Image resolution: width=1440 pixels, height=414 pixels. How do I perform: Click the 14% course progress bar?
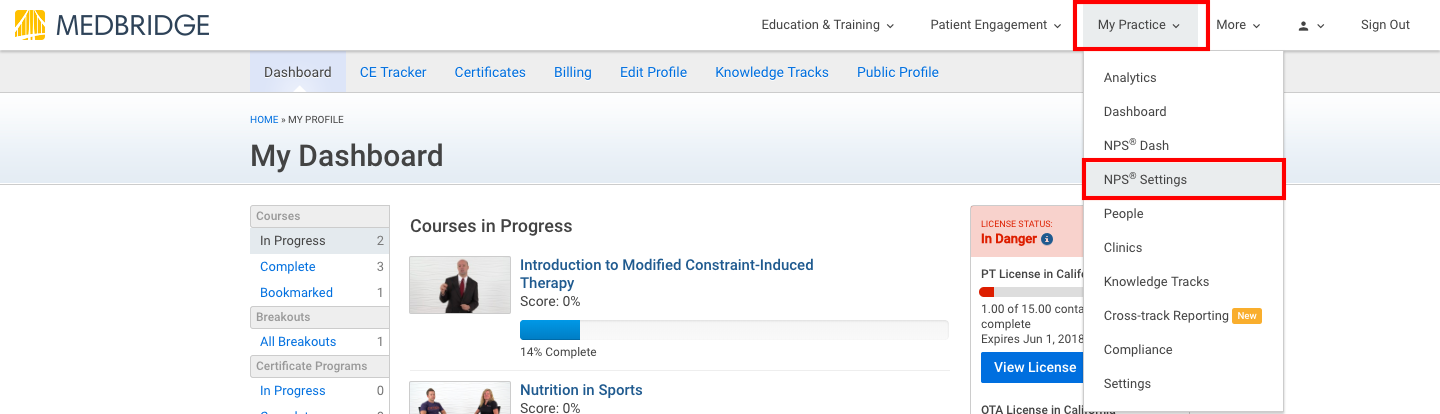coord(734,331)
